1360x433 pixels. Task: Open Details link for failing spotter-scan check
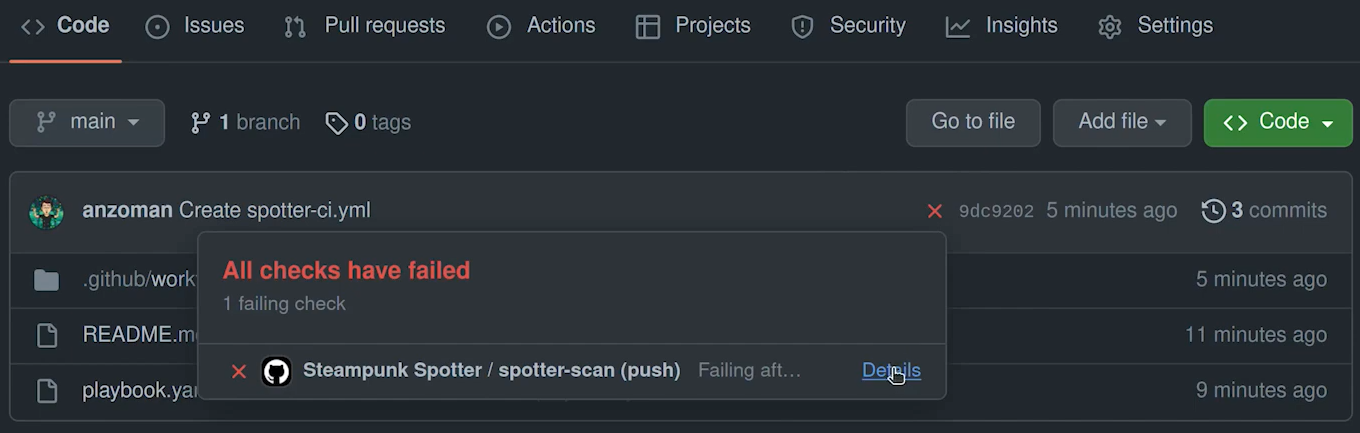point(891,371)
